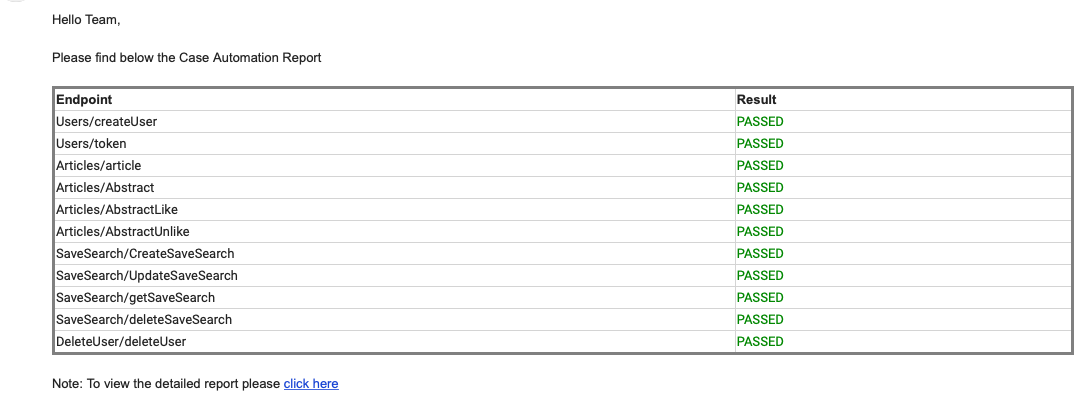Select the Users/createUser endpoint cell
Screen dimensions: 1086x401
pos(106,122)
